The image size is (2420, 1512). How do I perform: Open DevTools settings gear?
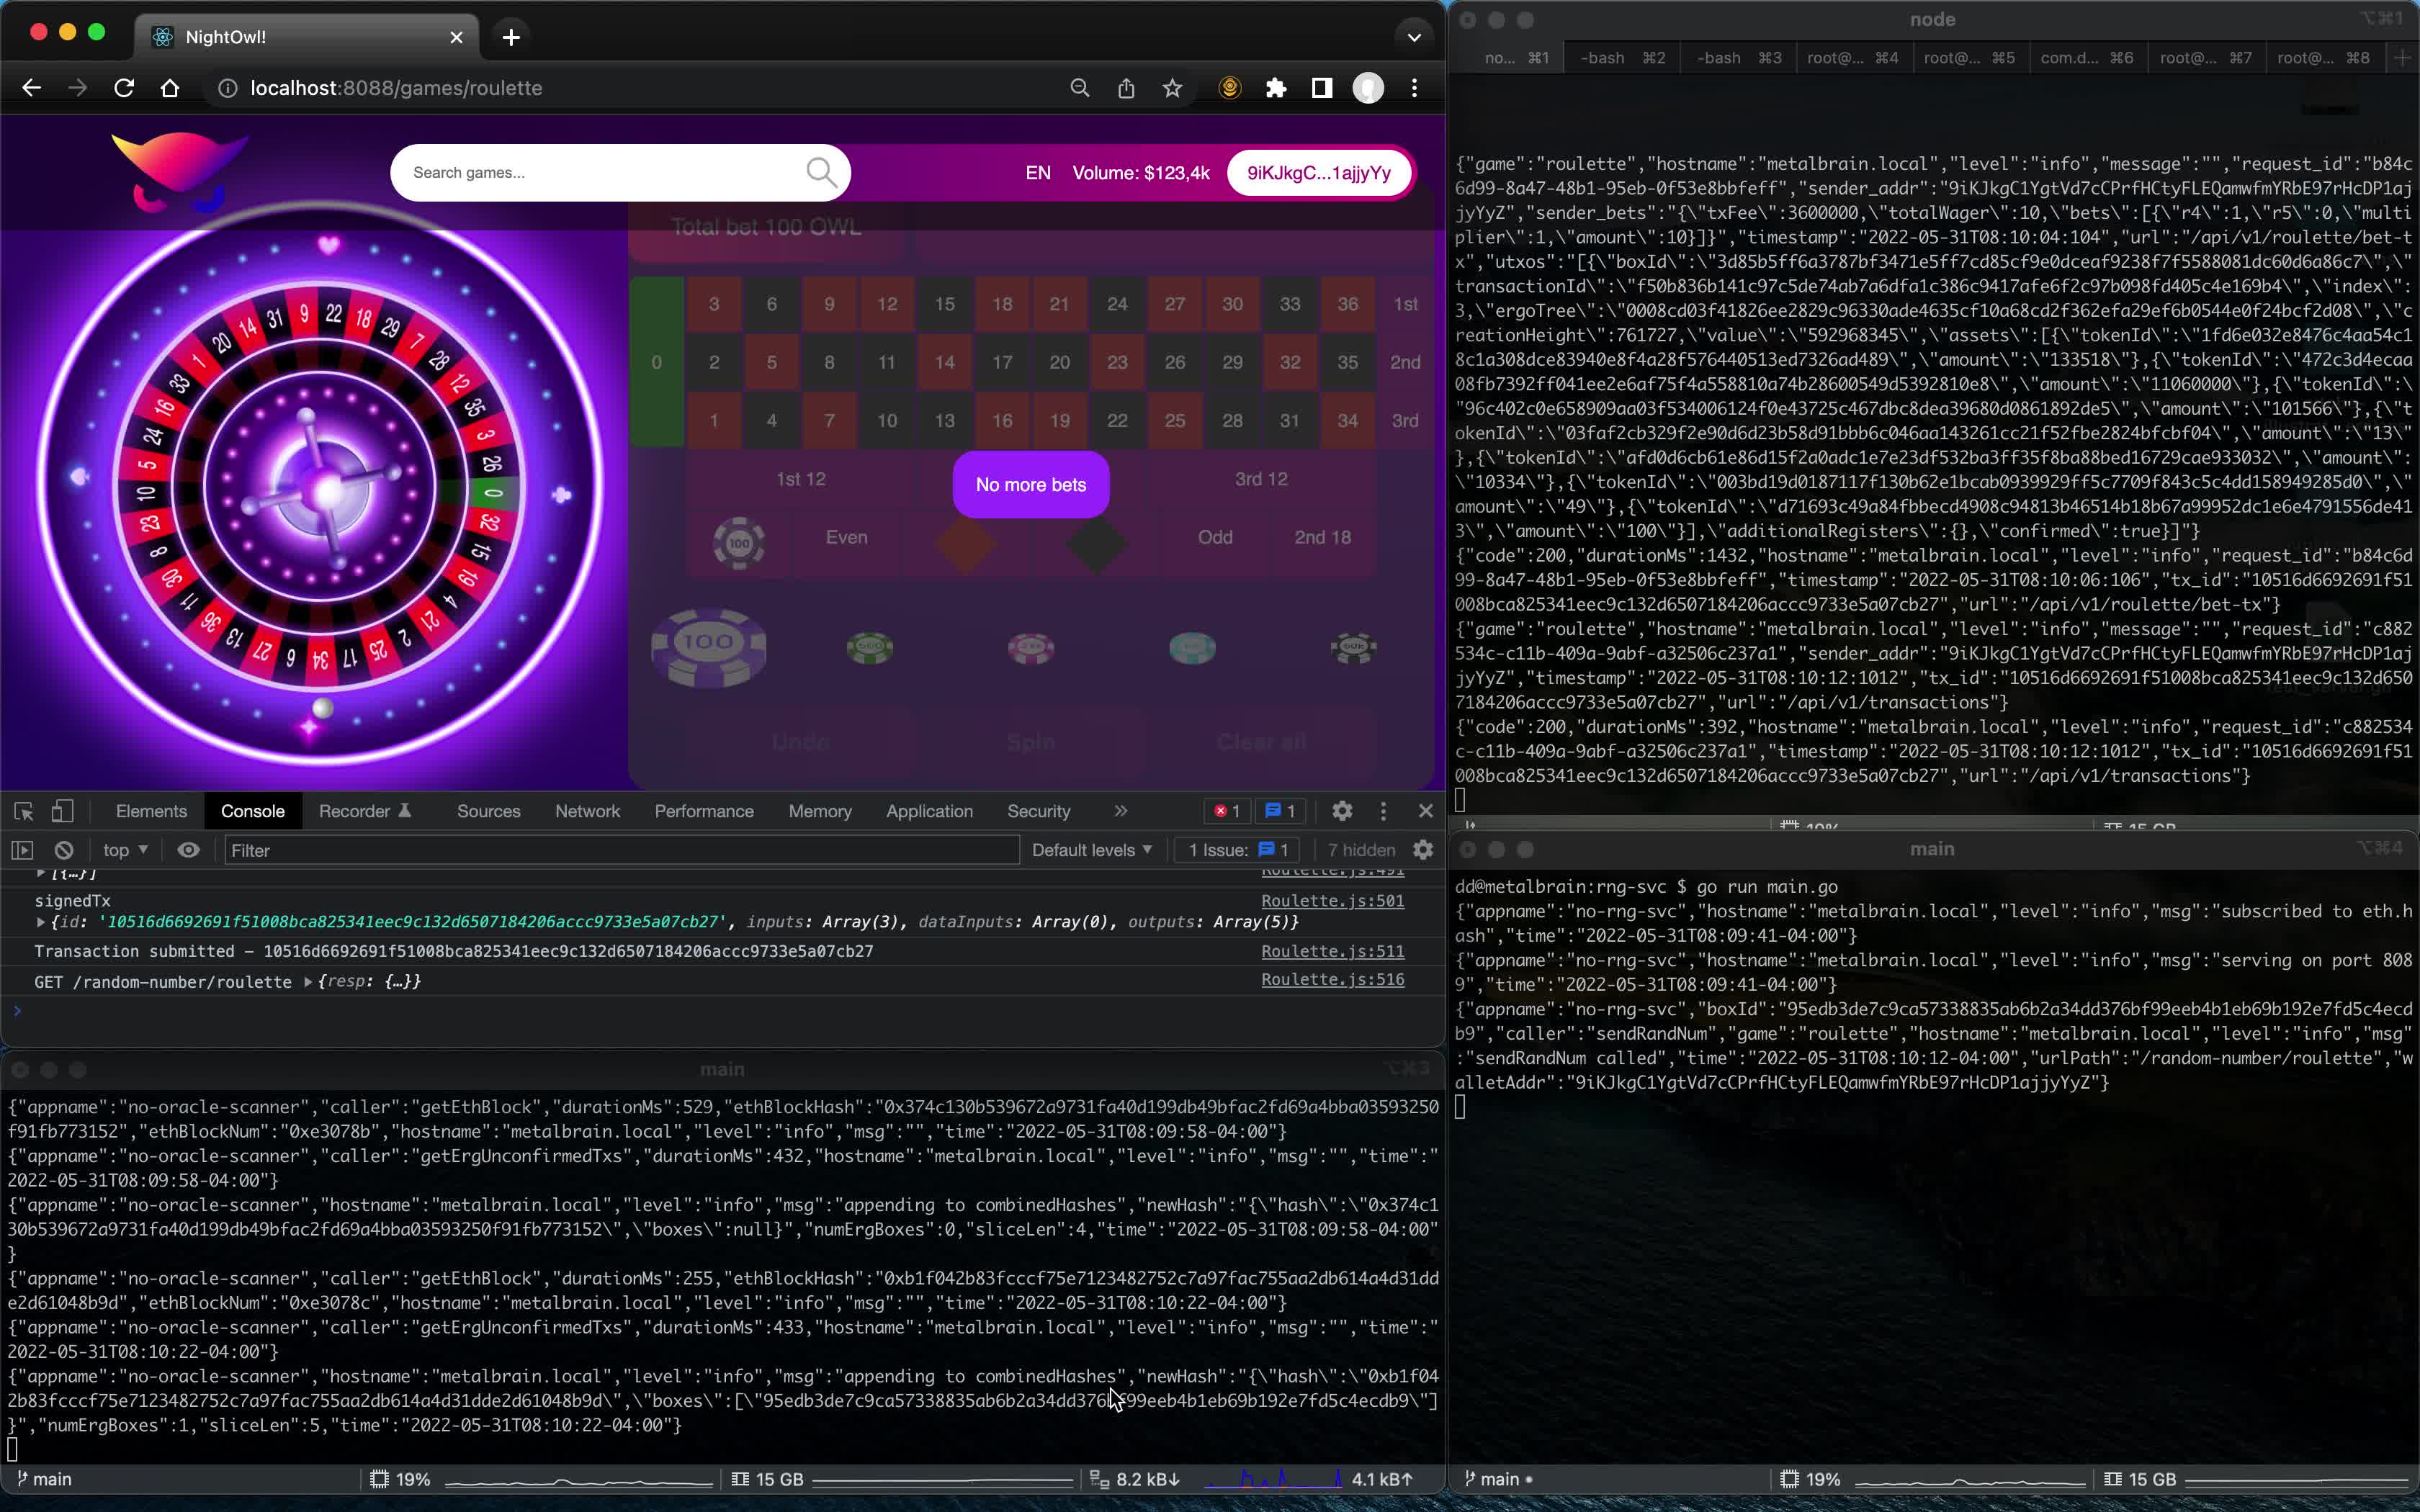point(1342,811)
